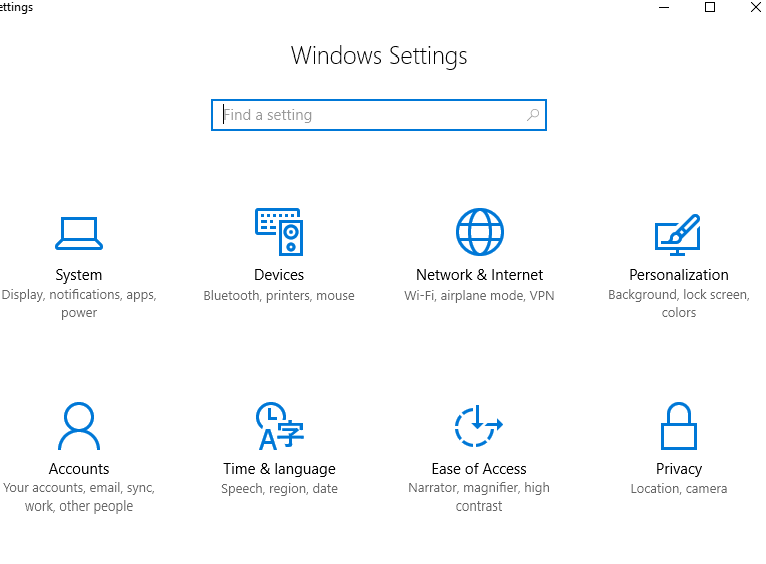766x564 pixels.
Task: Select the Network & Internet globe icon
Action: (480, 232)
